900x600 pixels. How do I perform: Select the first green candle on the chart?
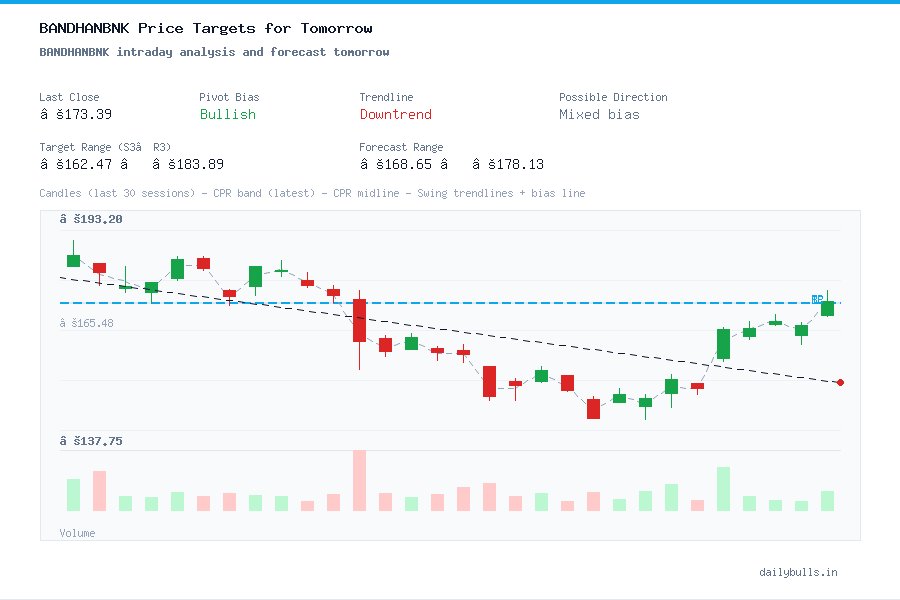pos(72,260)
